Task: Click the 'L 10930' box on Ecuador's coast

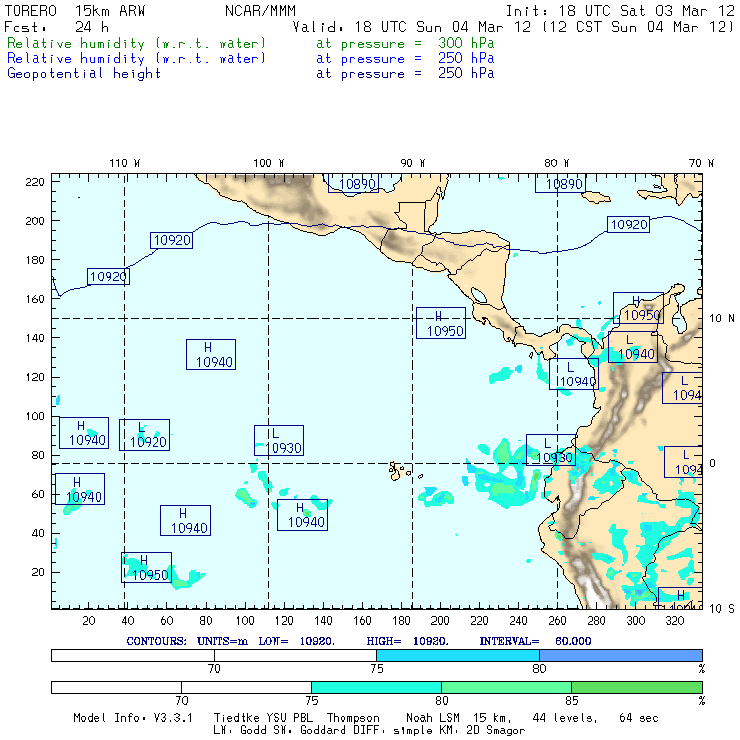Action: pos(551,450)
